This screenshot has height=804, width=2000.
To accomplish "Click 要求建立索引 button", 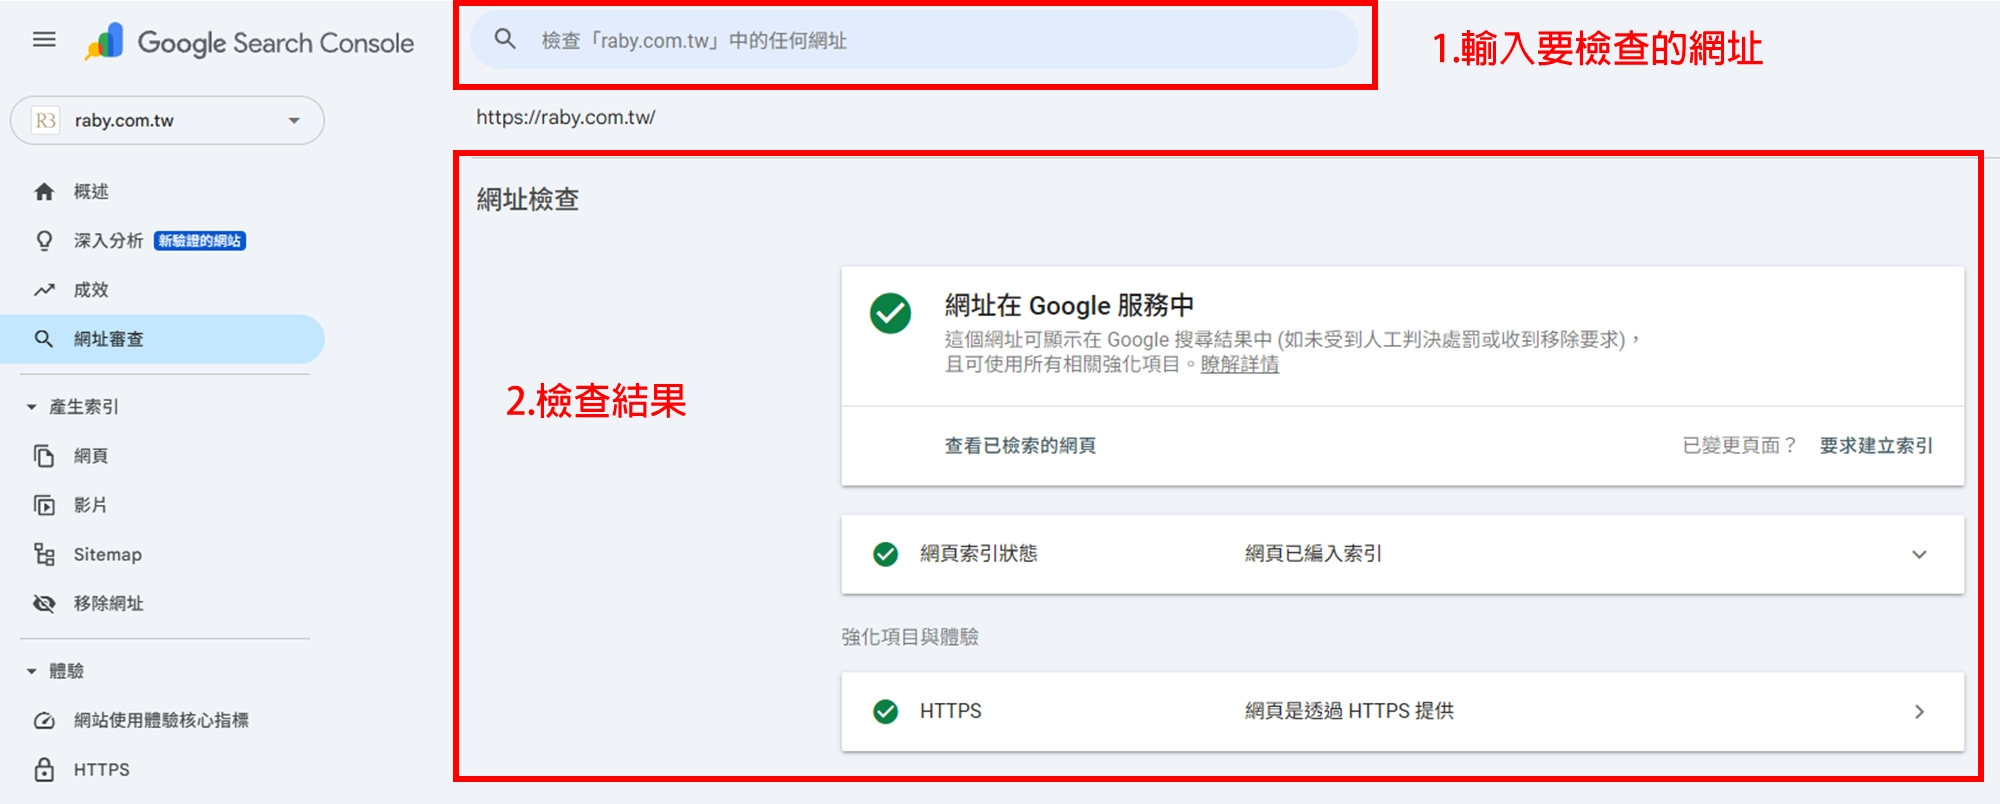I will 1876,445.
